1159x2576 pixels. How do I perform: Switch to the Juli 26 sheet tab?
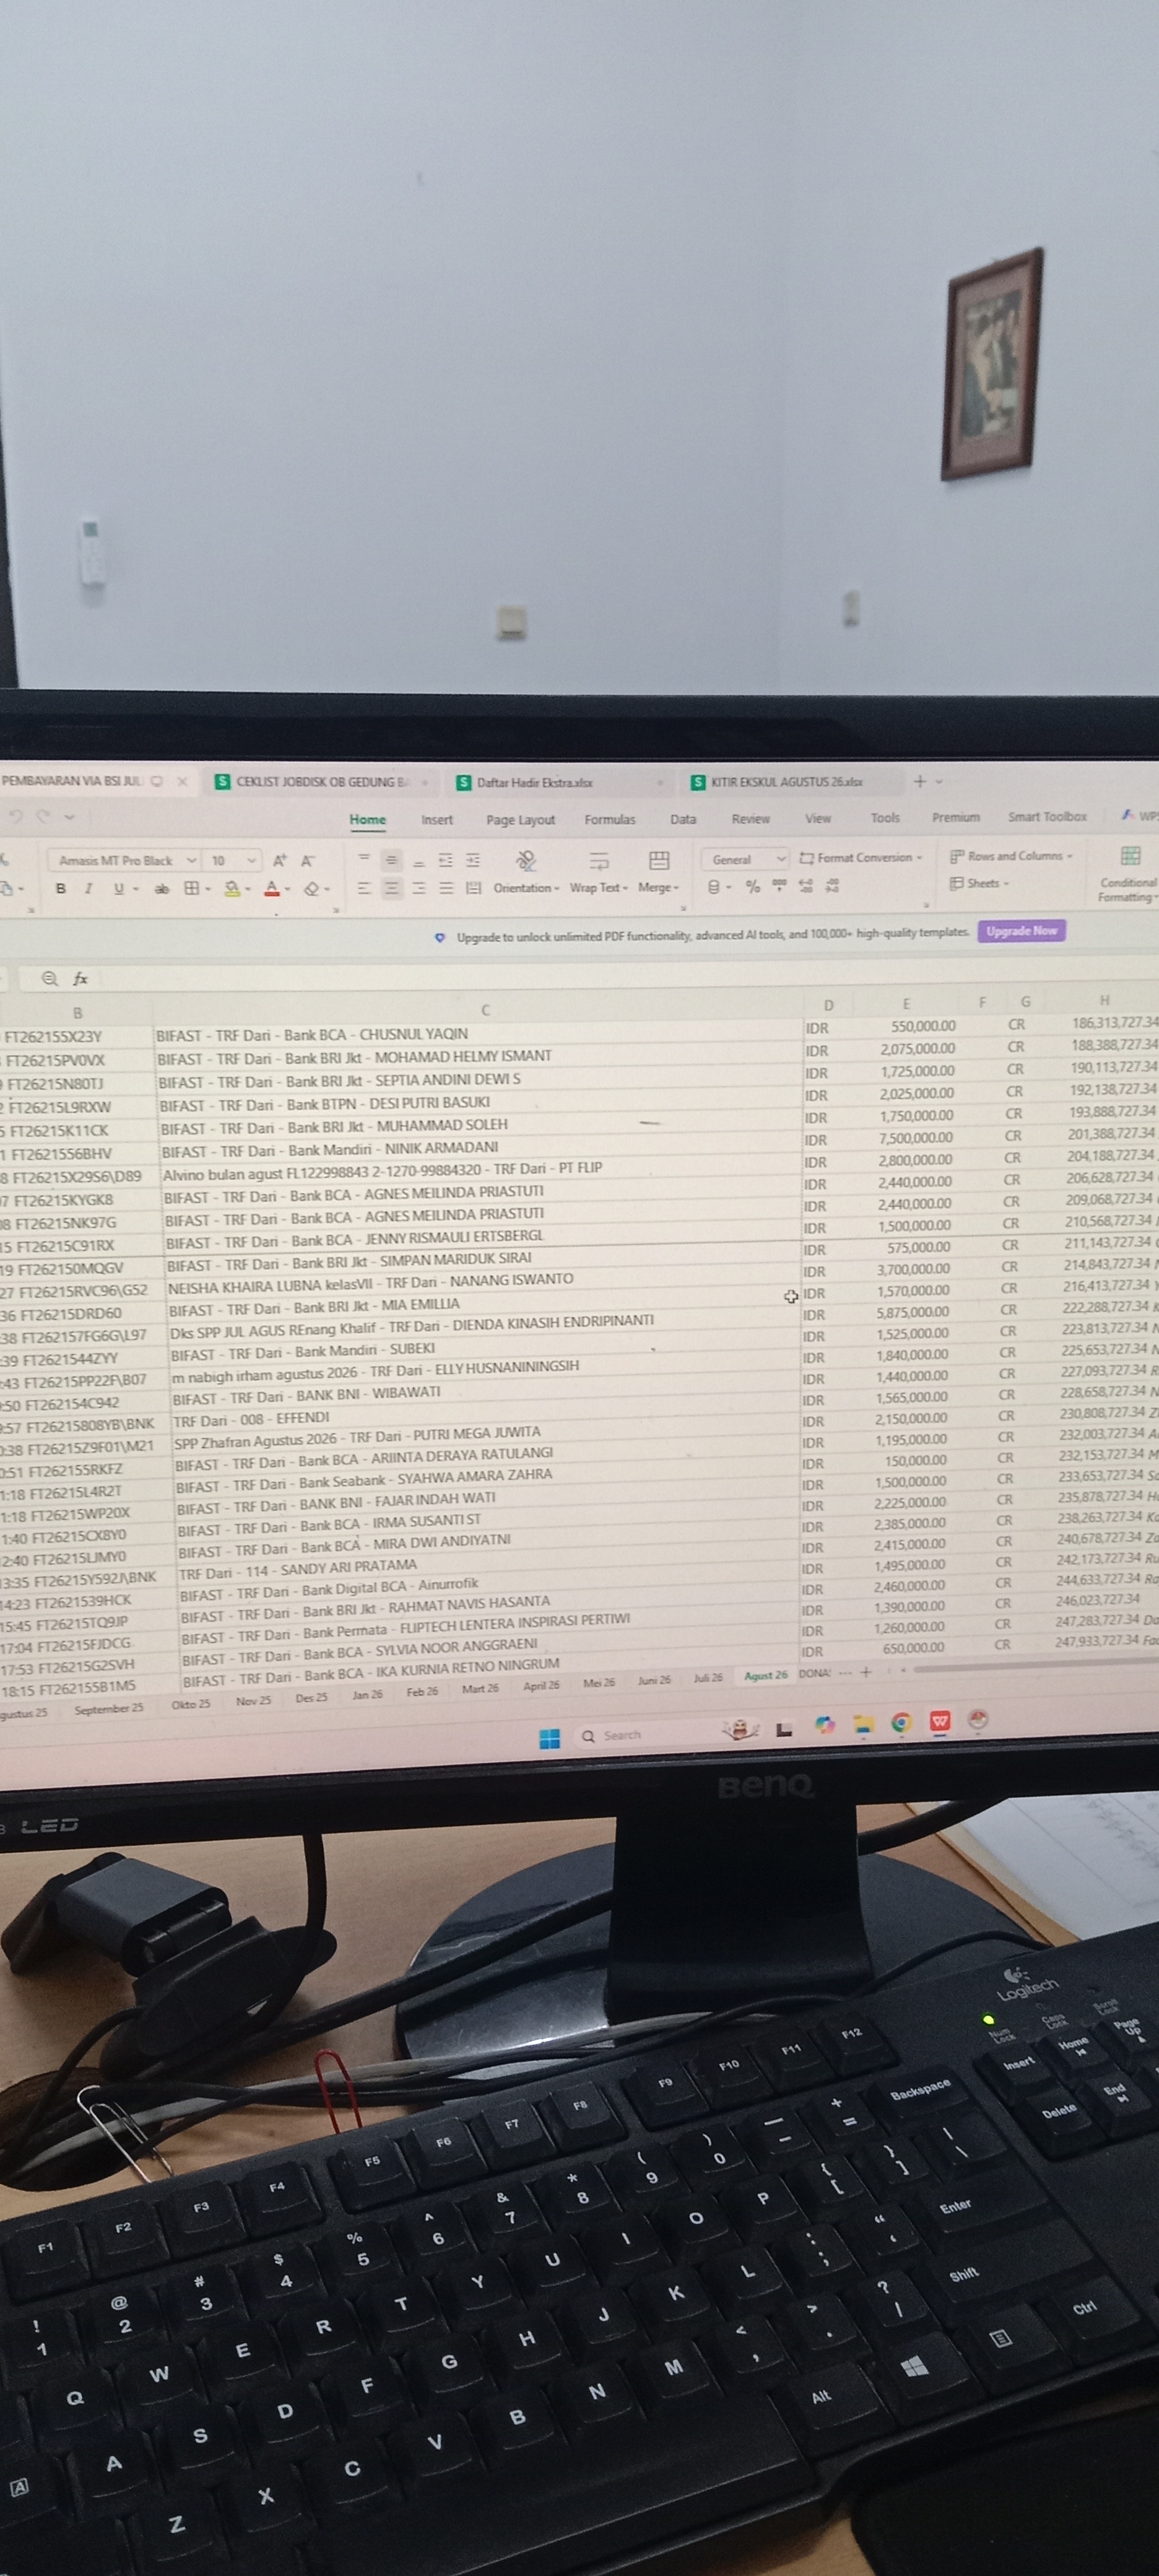[708, 1678]
